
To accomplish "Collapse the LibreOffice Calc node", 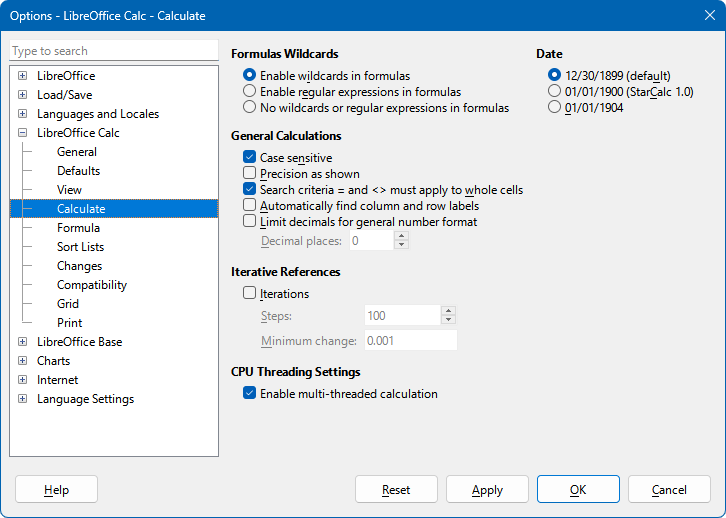I will point(22,133).
